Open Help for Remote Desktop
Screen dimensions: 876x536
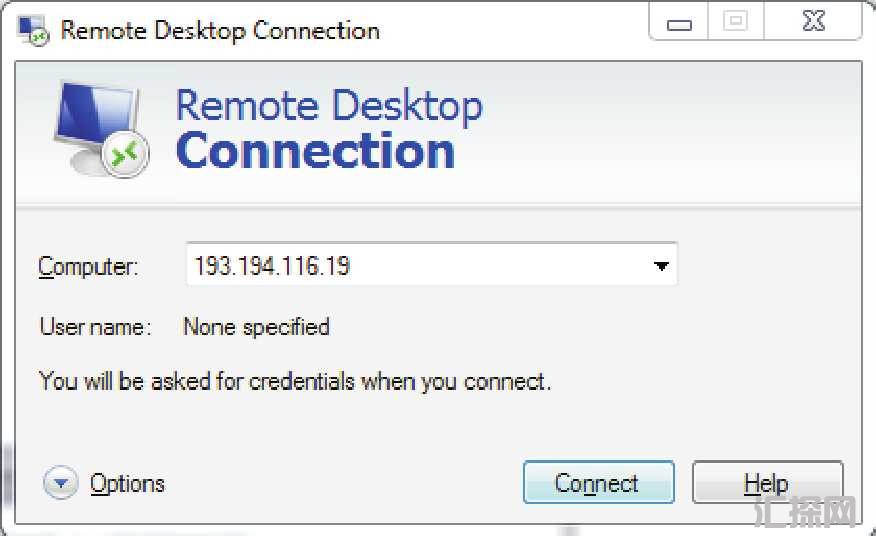coord(766,484)
